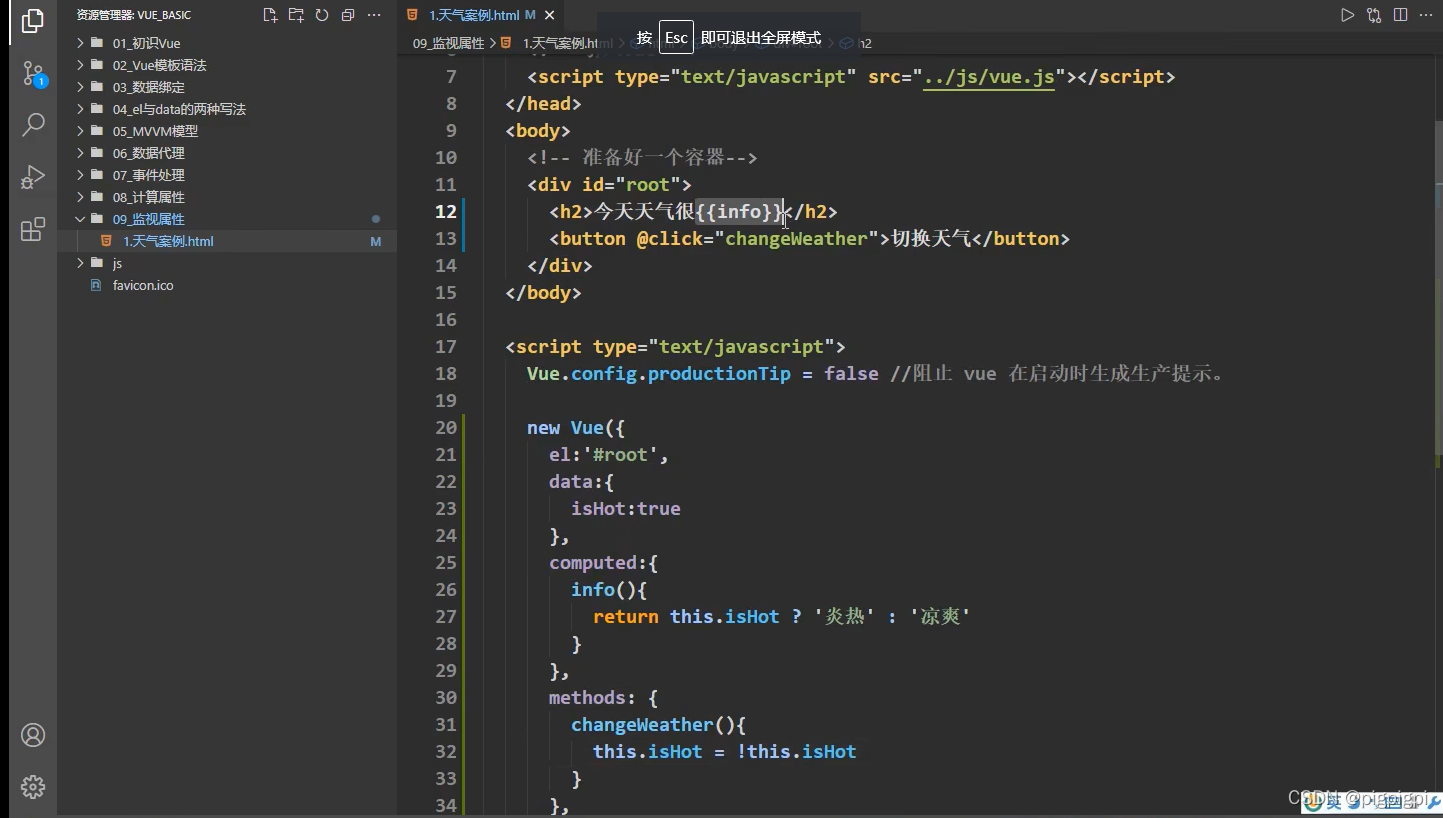Click the 切换天气 button text on line 13

pos(931,239)
